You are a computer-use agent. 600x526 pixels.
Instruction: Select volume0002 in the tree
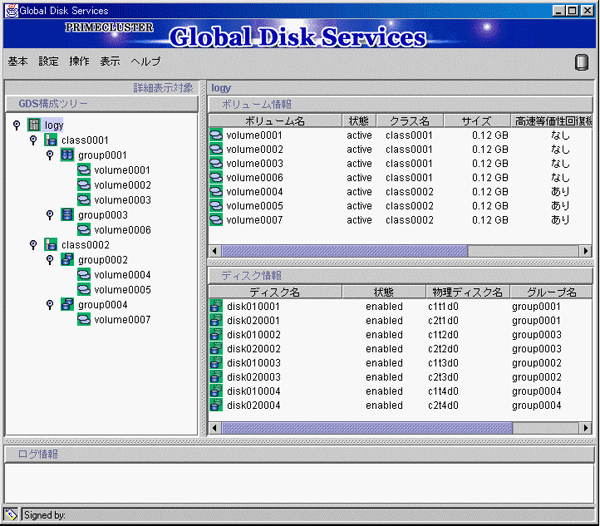click(122, 185)
